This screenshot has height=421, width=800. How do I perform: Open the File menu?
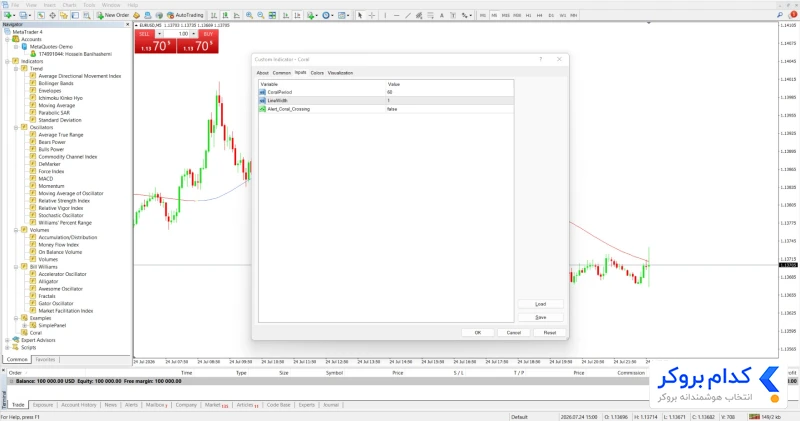(x=15, y=5)
